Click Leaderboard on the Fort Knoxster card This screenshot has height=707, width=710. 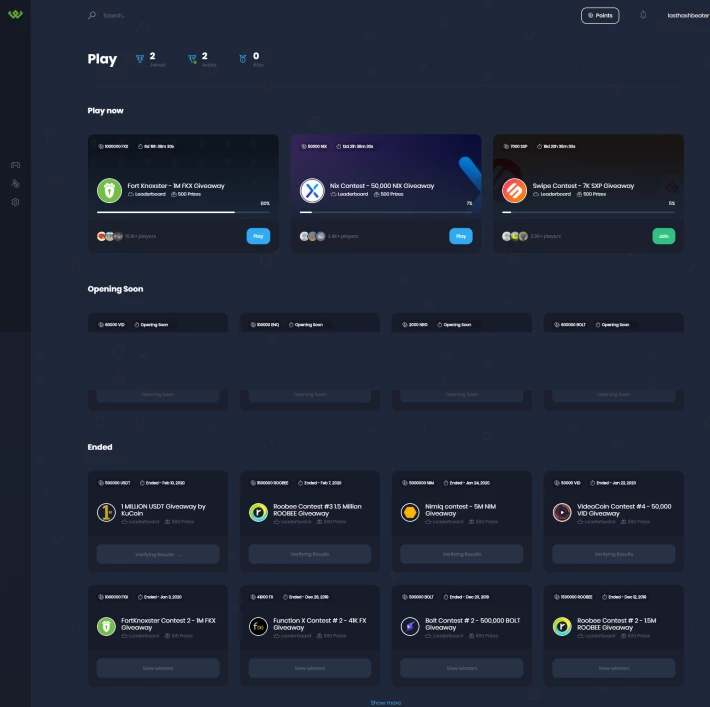pyautogui.click(x=147, y=194)
